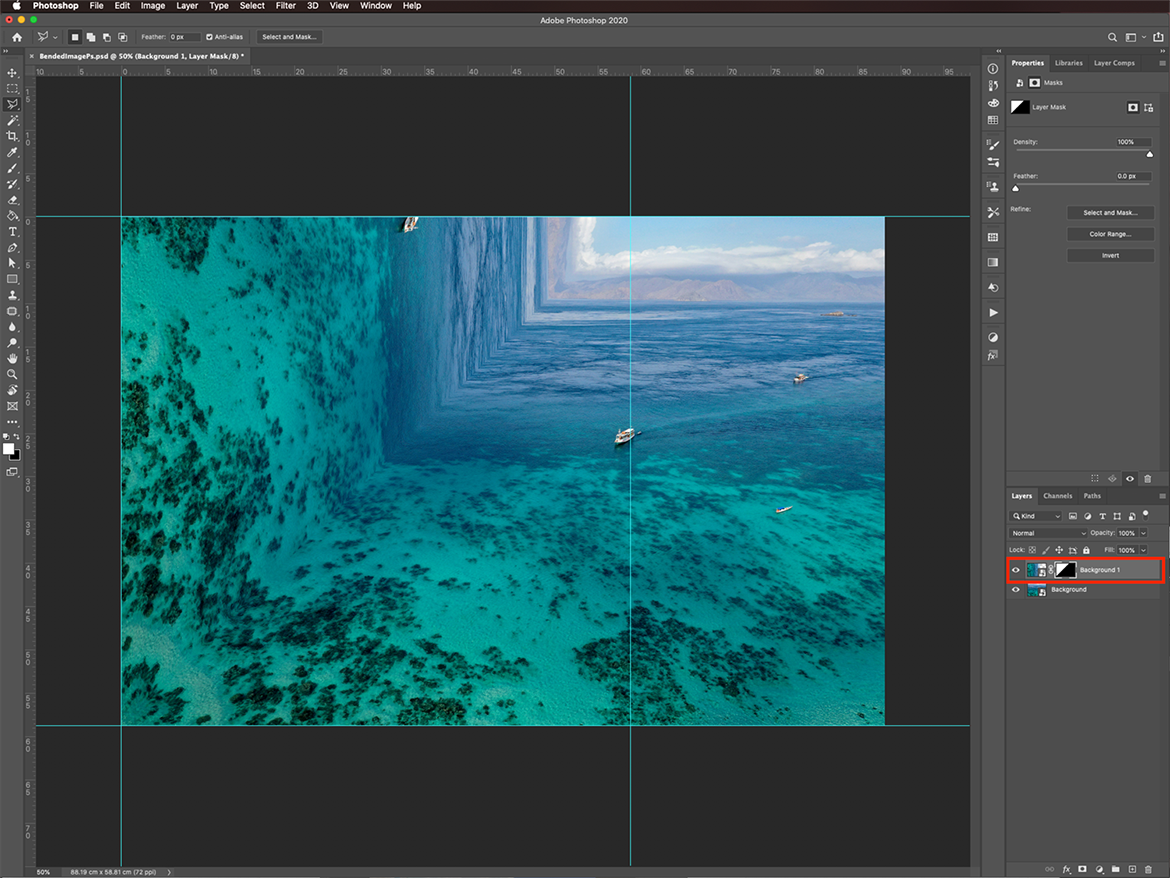Switch to the Channels tab

coord(1057,496)
